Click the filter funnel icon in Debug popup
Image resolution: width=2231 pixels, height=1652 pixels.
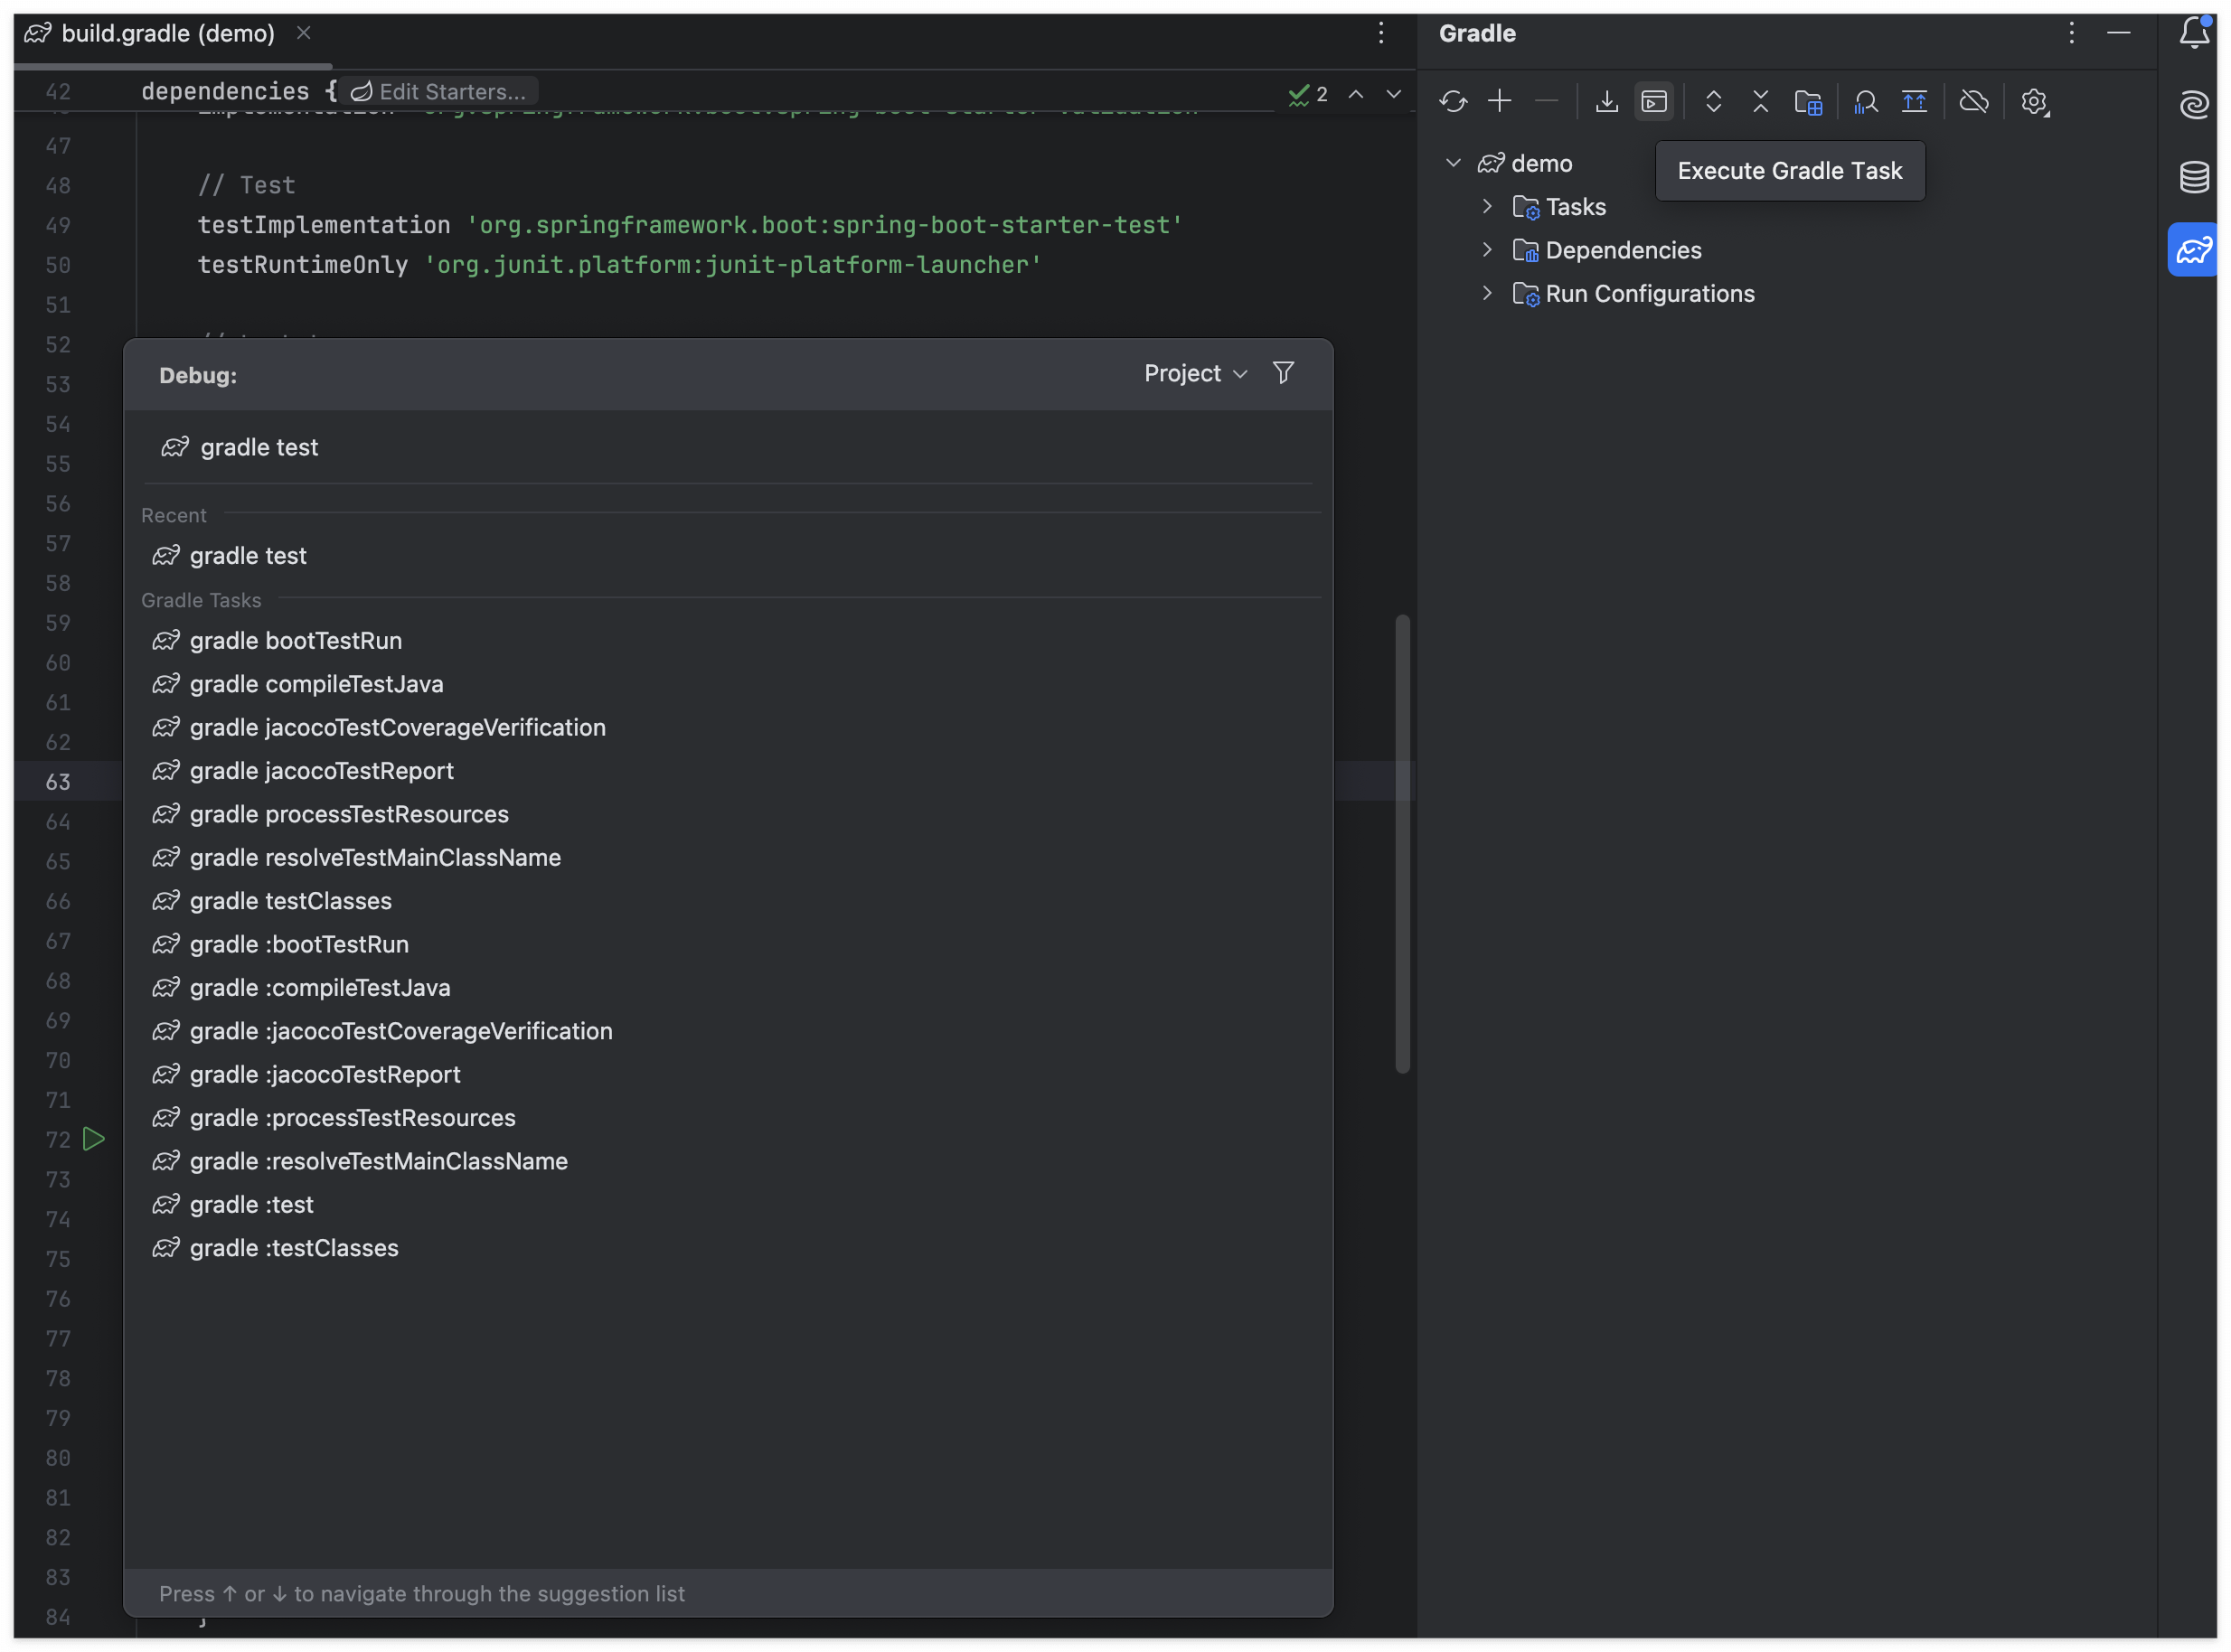click(1283, 373)
